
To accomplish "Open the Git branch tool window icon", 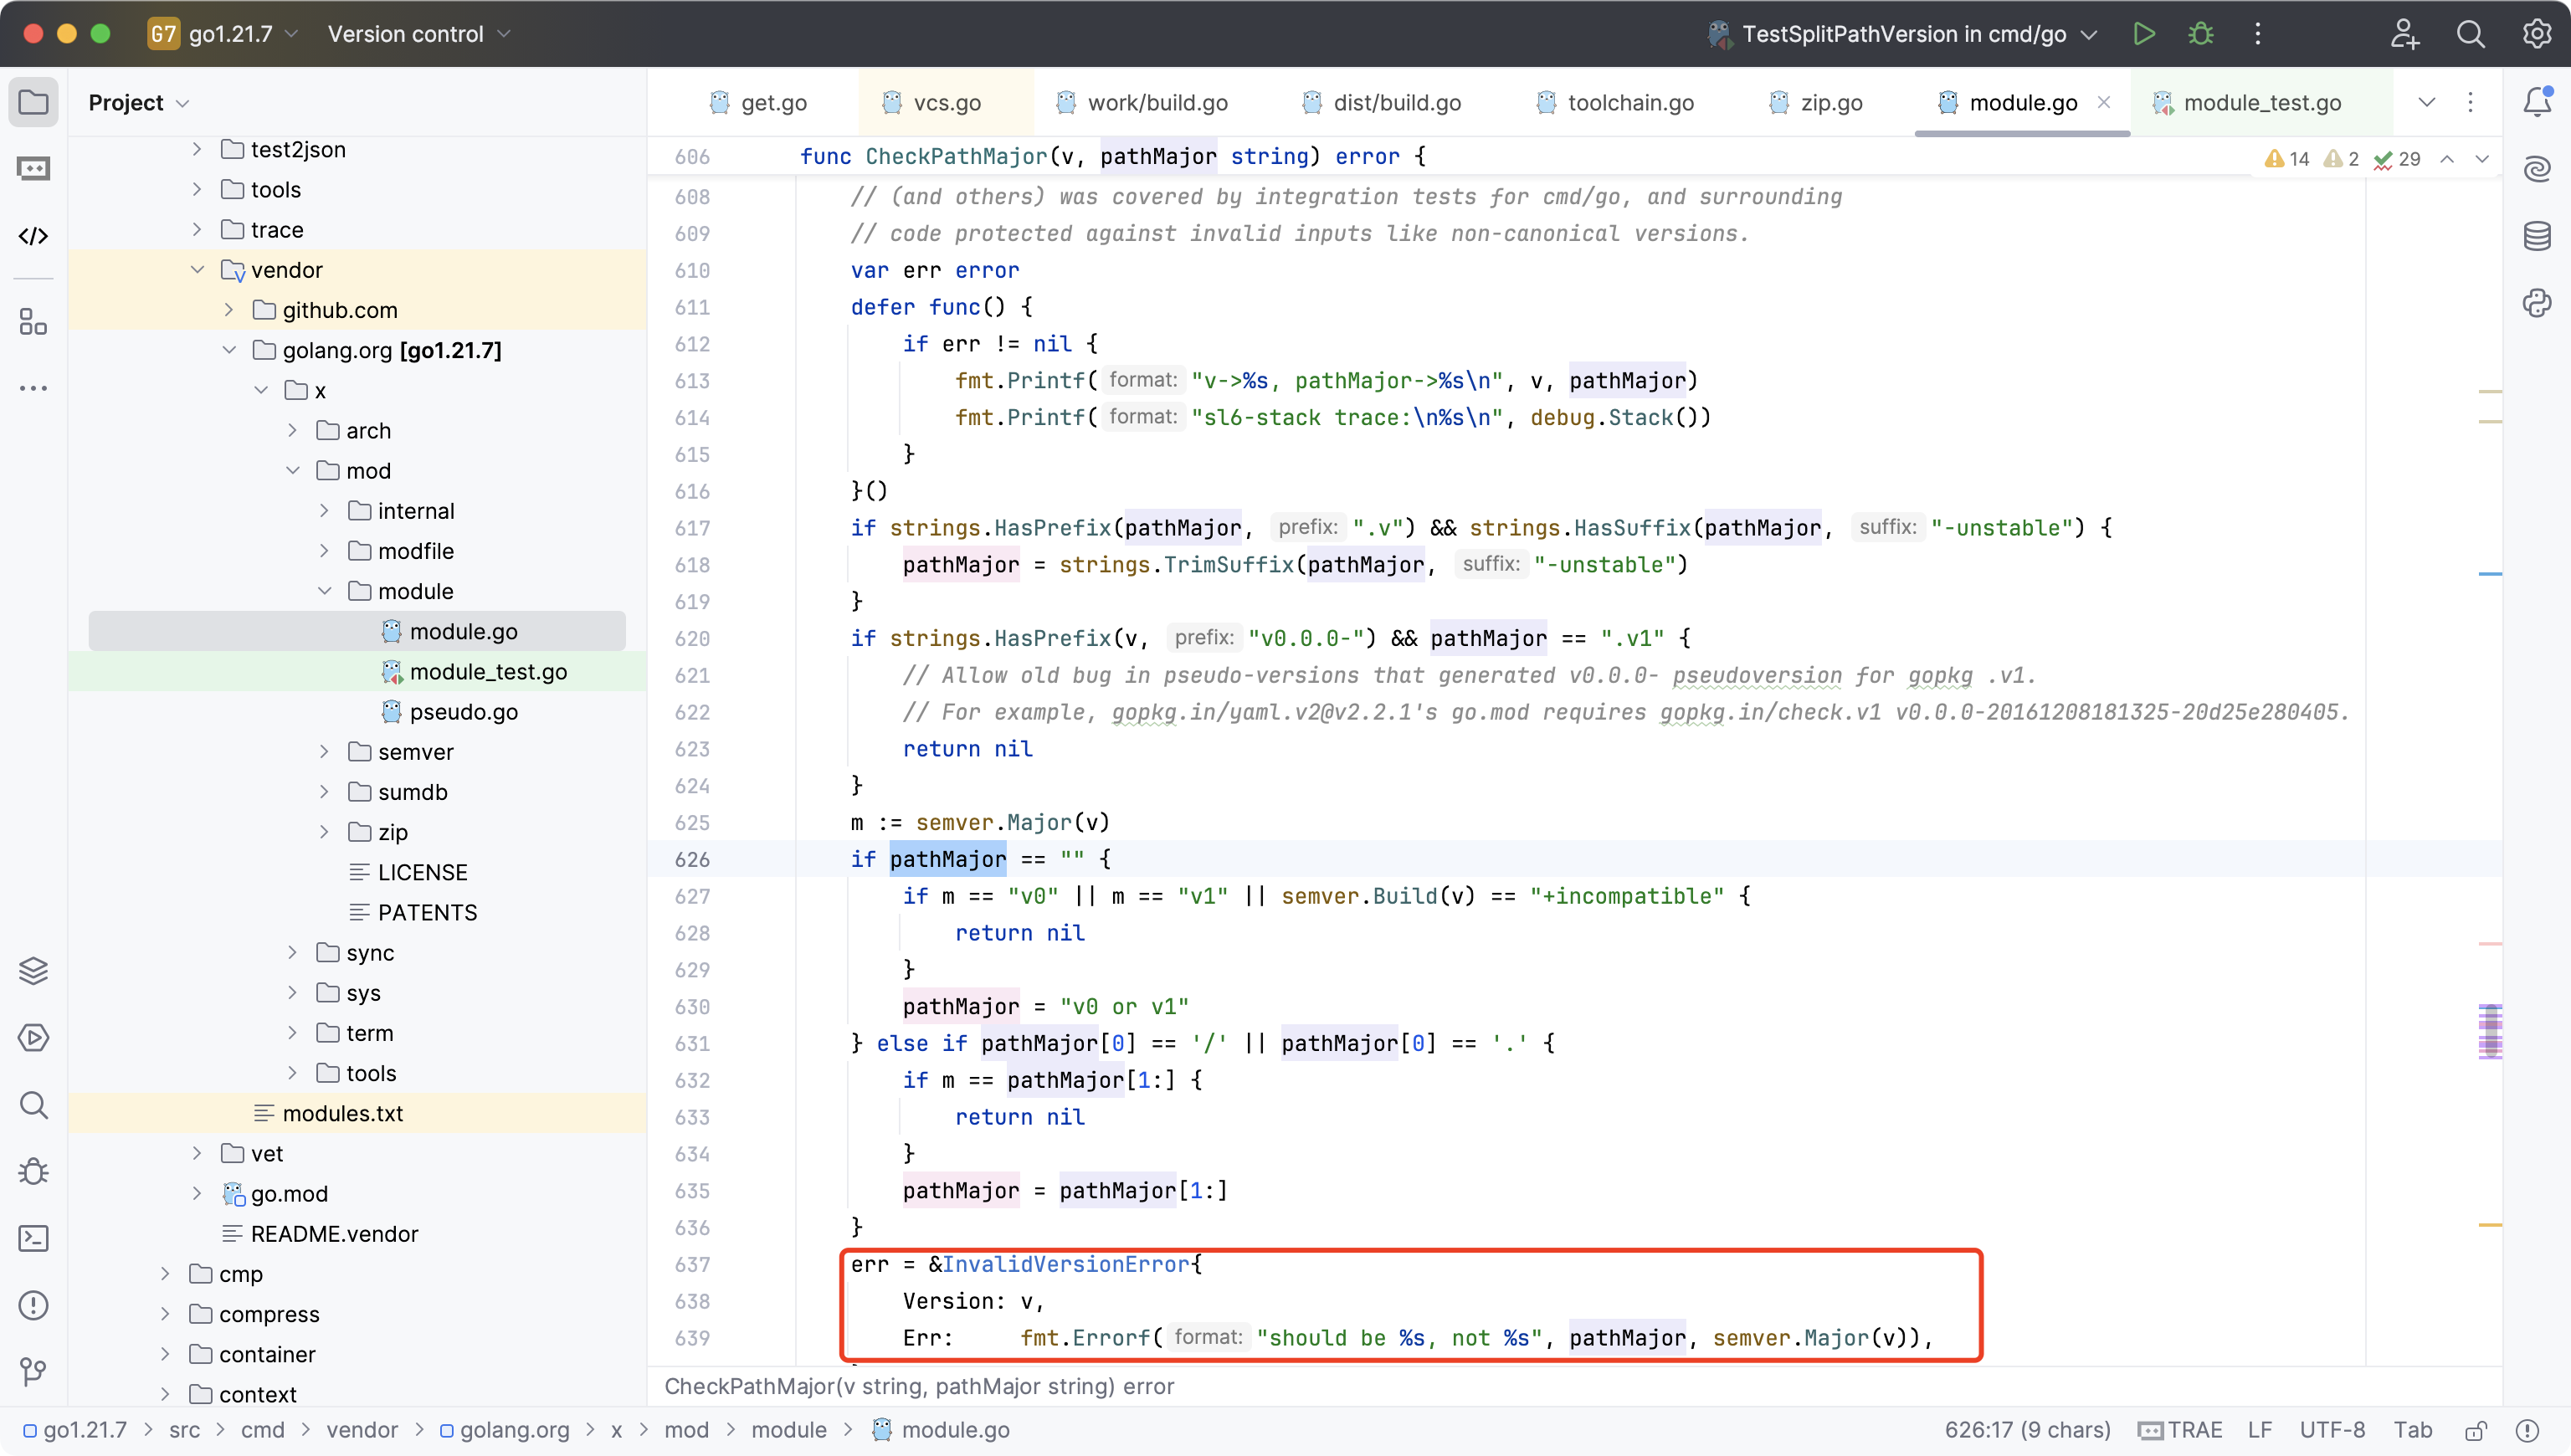I will 33,1372.
